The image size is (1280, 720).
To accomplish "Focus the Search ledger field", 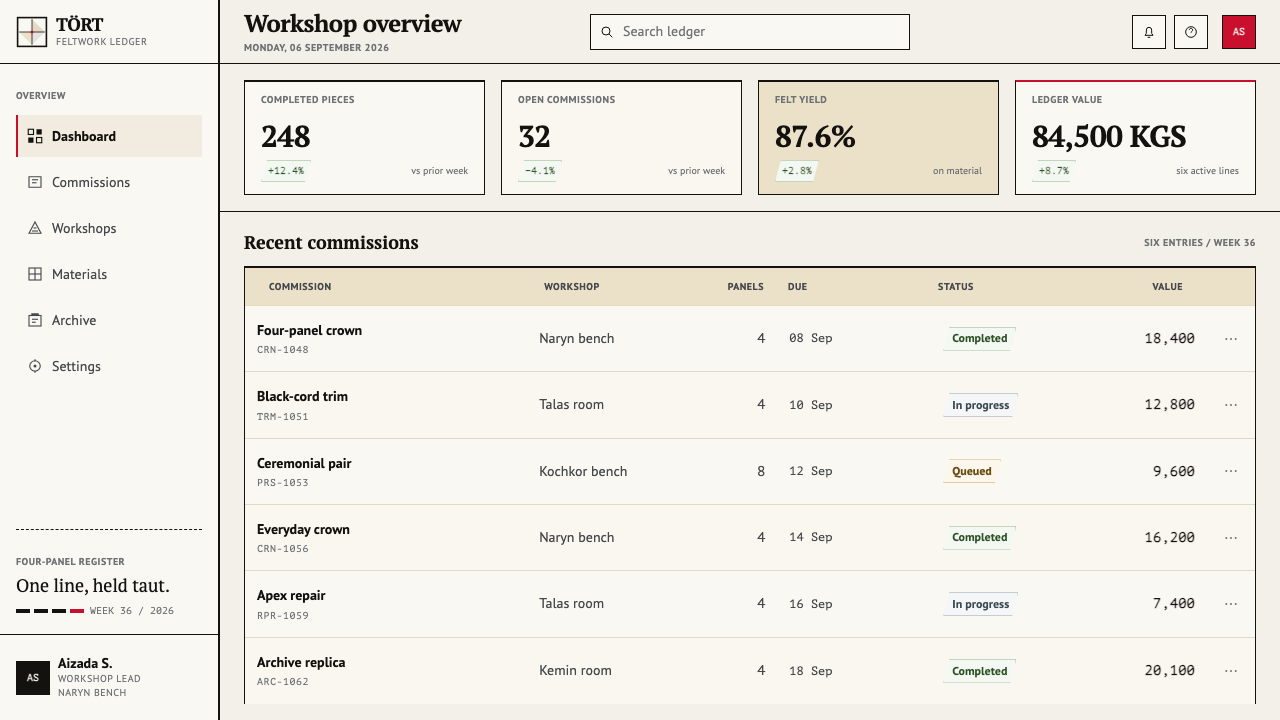I will tap(750, 32).
